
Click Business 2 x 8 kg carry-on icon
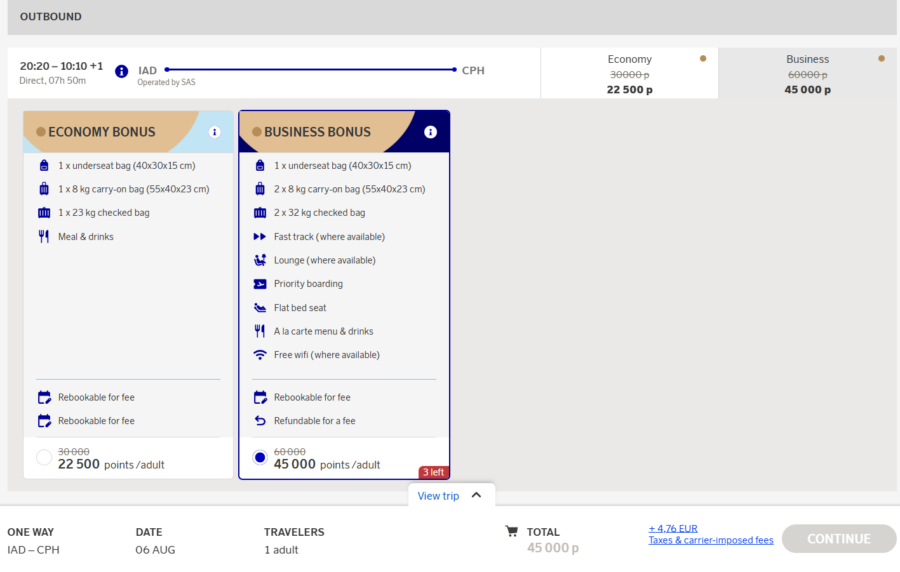(x=260, y=189)
